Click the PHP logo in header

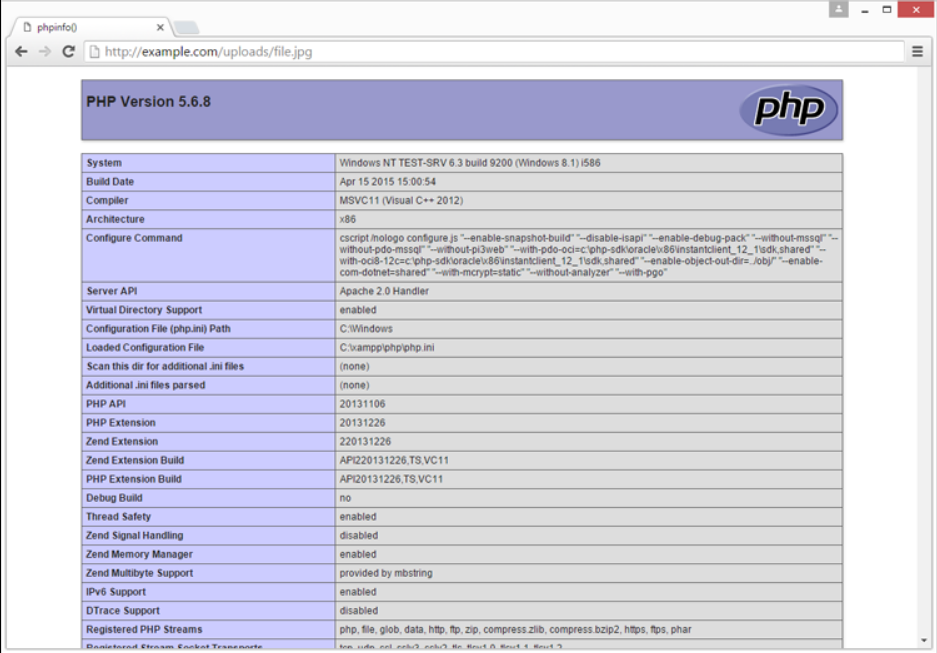(788, 109)
